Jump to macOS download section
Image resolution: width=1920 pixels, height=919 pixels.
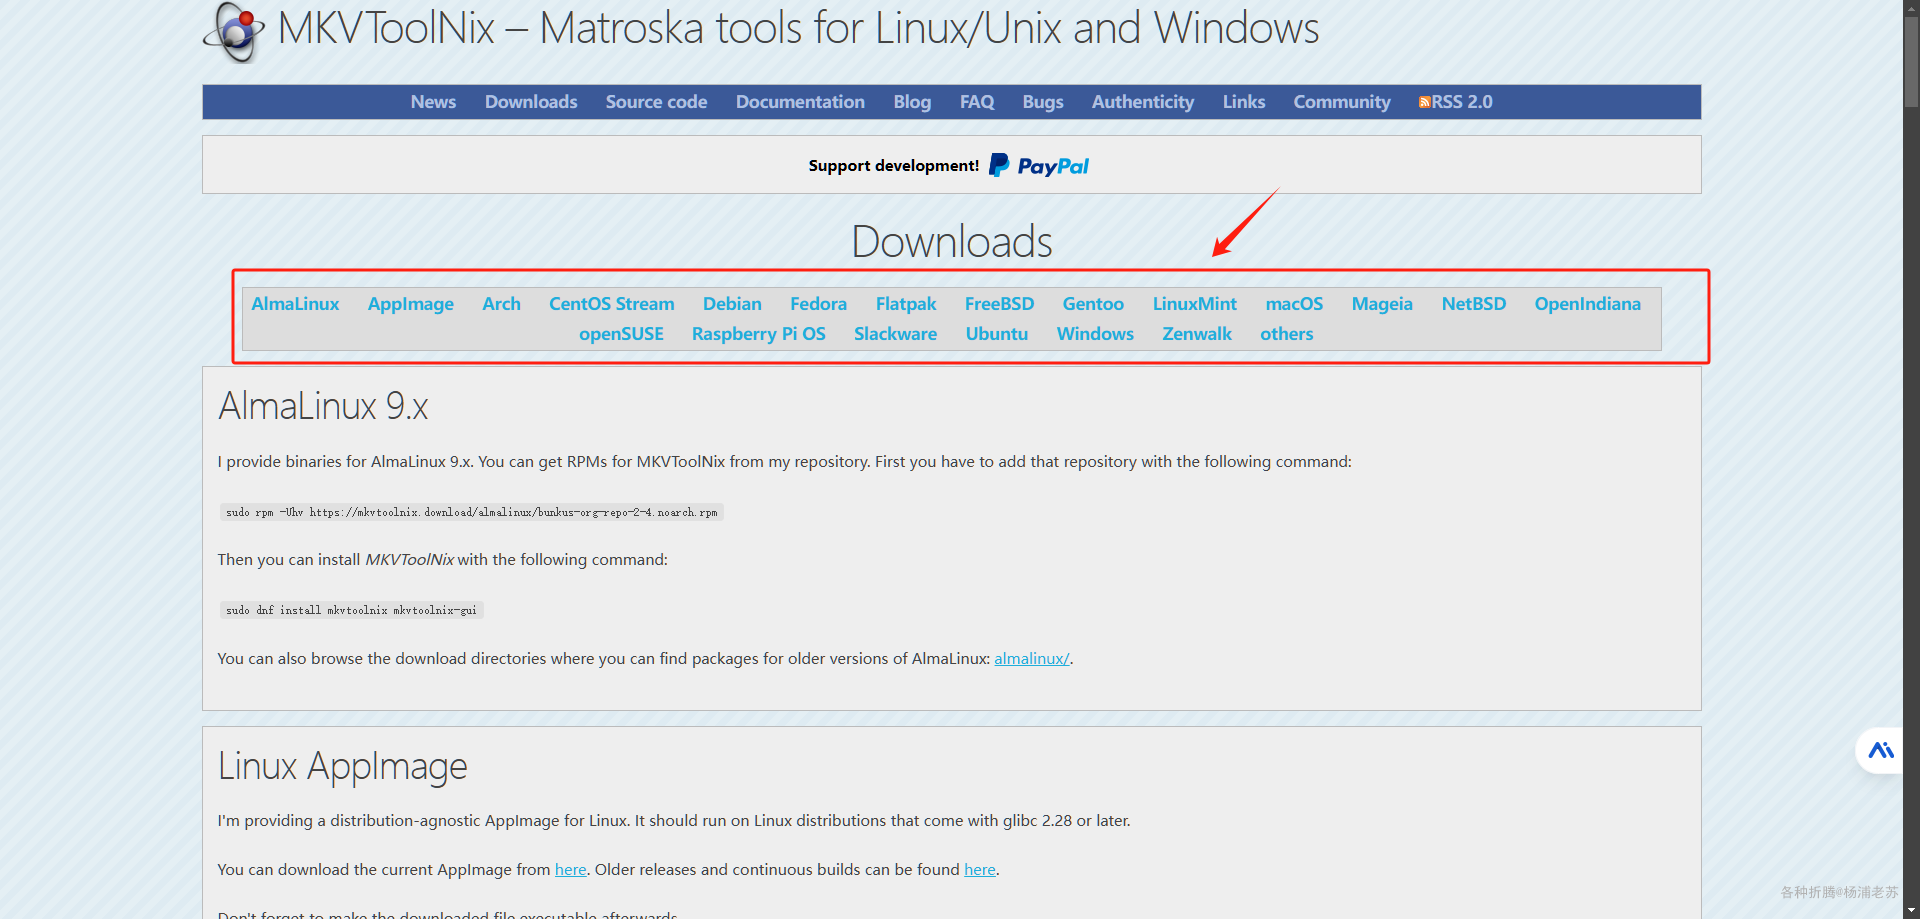[x=1294, y=304]
